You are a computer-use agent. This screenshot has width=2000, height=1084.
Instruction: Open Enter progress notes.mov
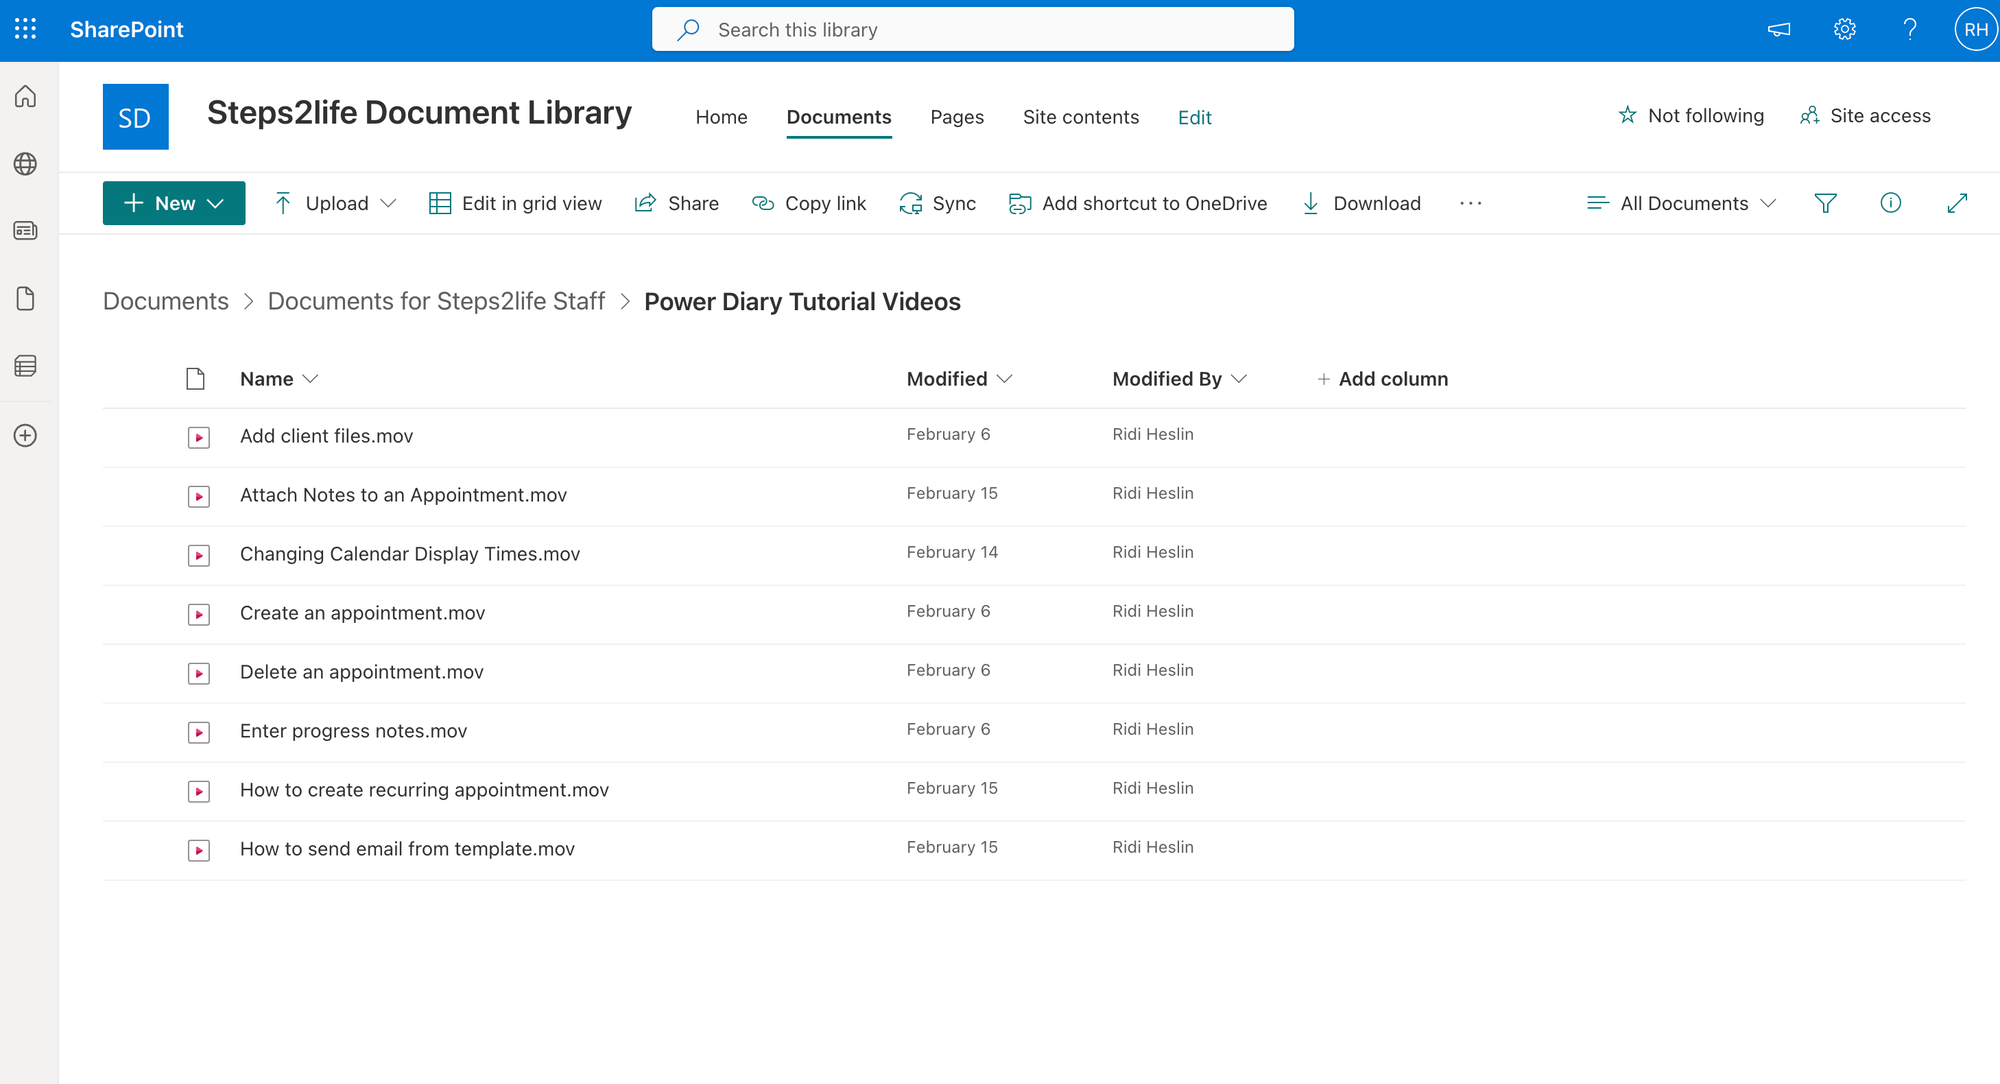click(353, 731)
